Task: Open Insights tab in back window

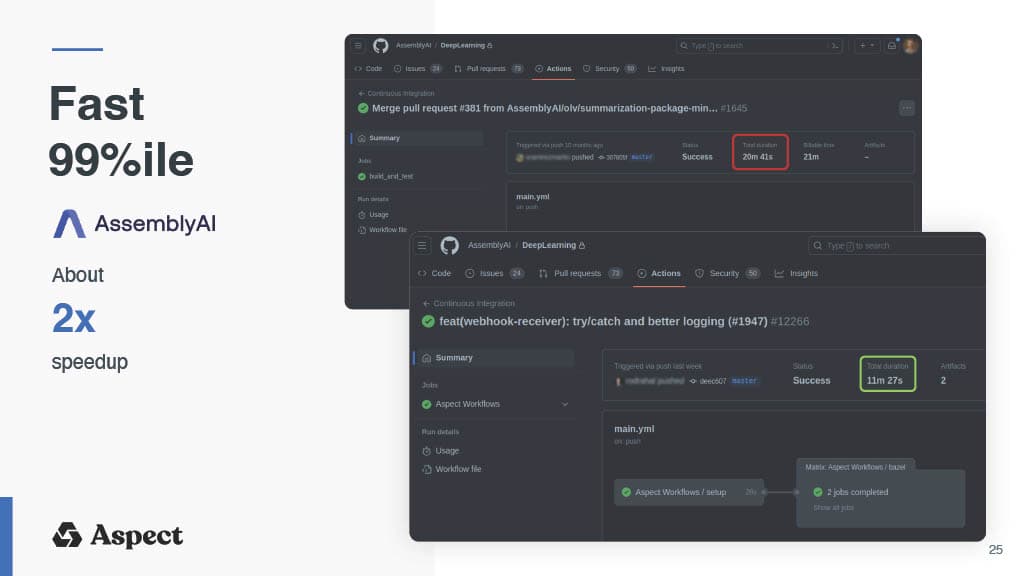Action: point(666,69)
